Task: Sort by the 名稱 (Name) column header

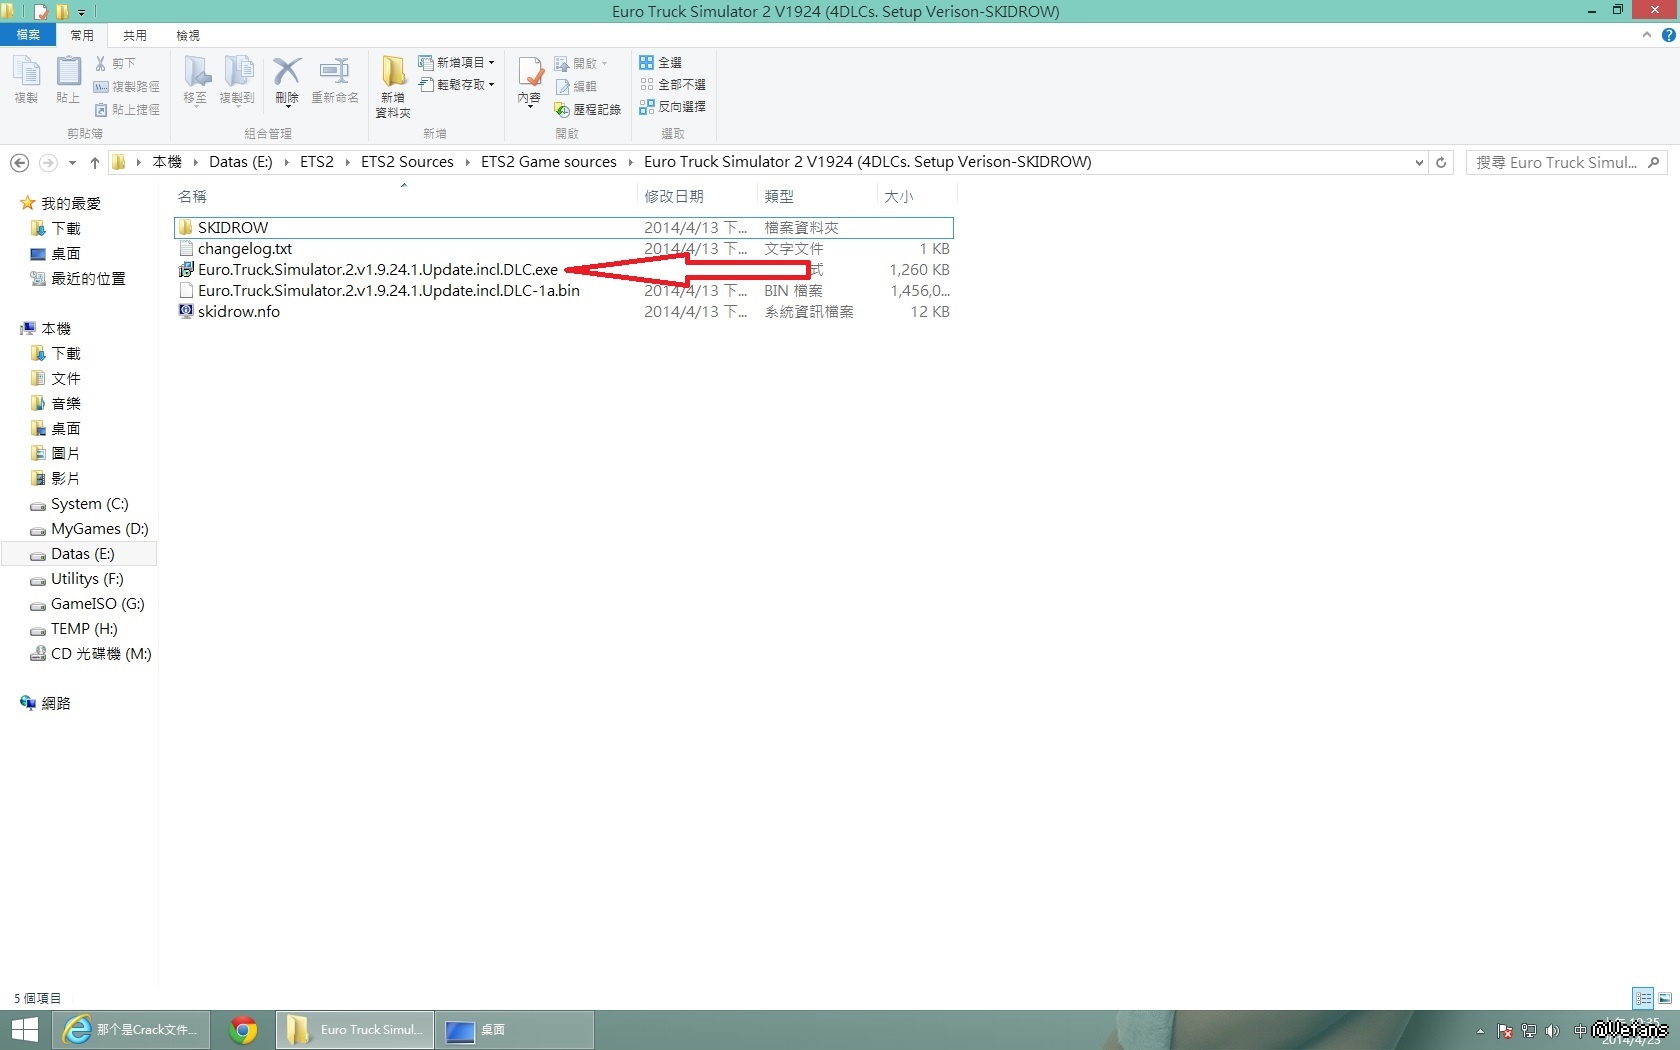Action: point(404,196)
